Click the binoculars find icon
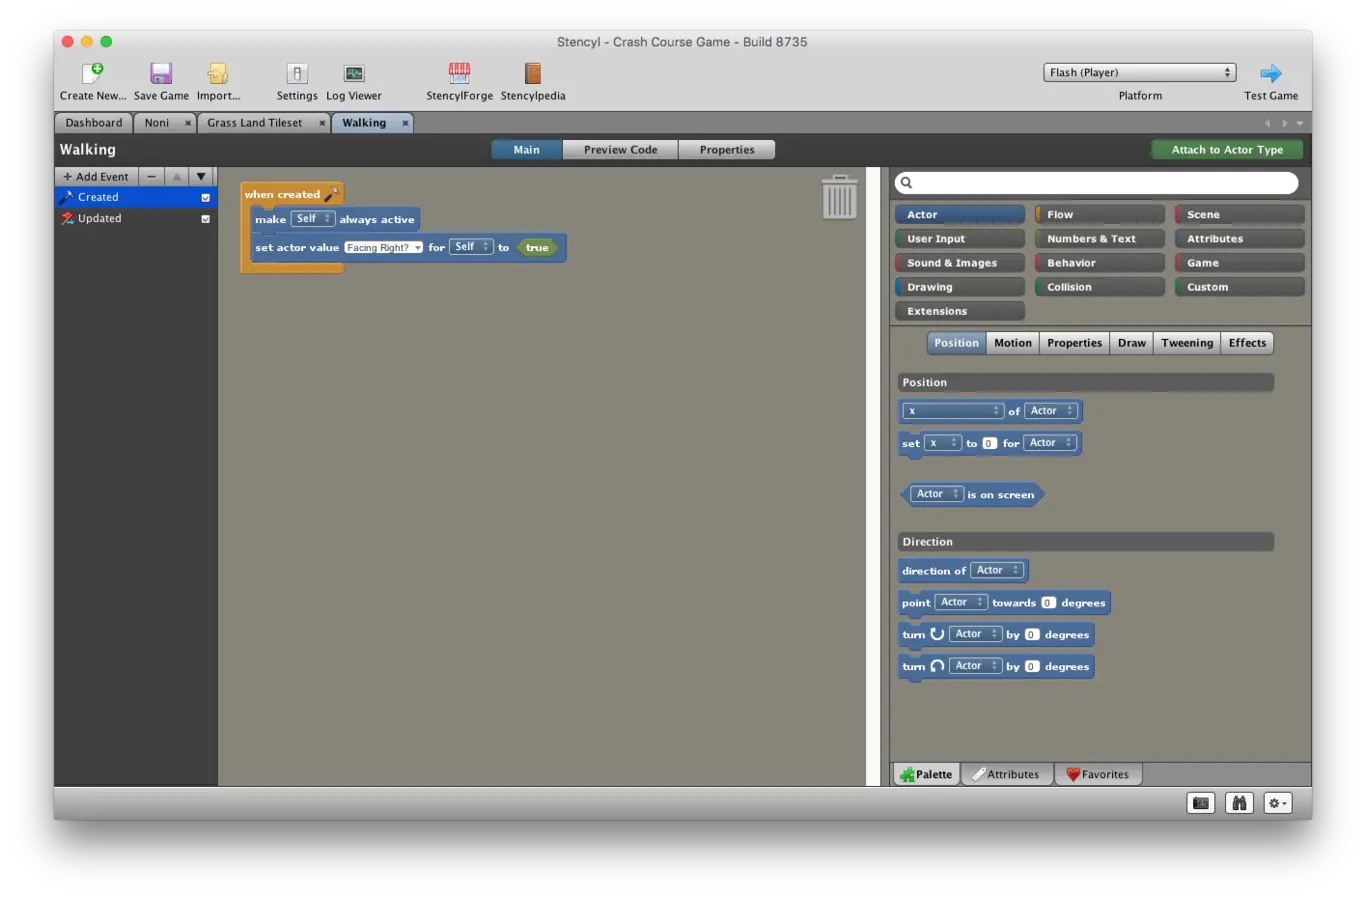 click(1239, 803)
